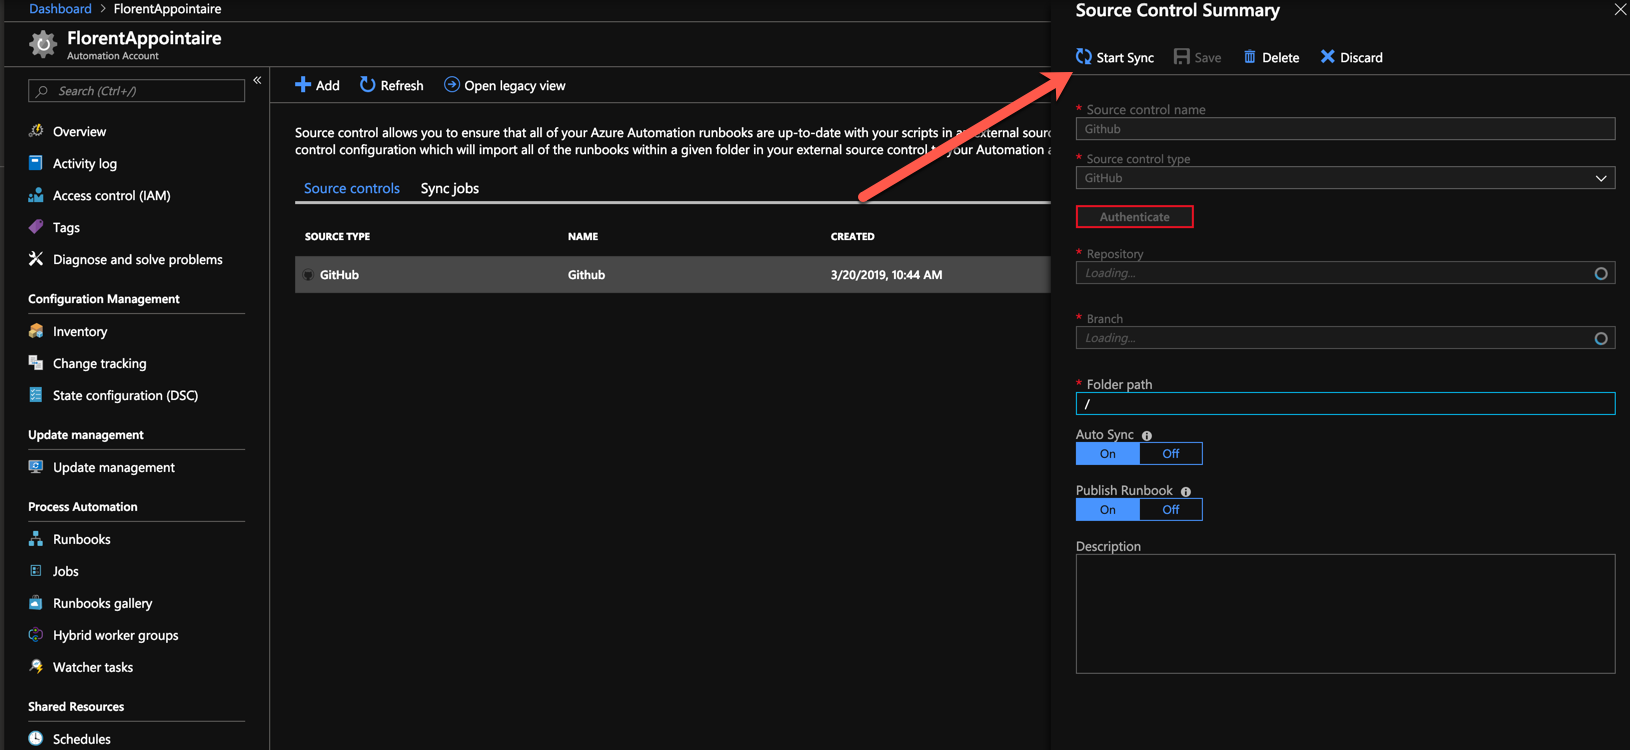
Task: Click the CREATED column header
Action: [852, 237]
